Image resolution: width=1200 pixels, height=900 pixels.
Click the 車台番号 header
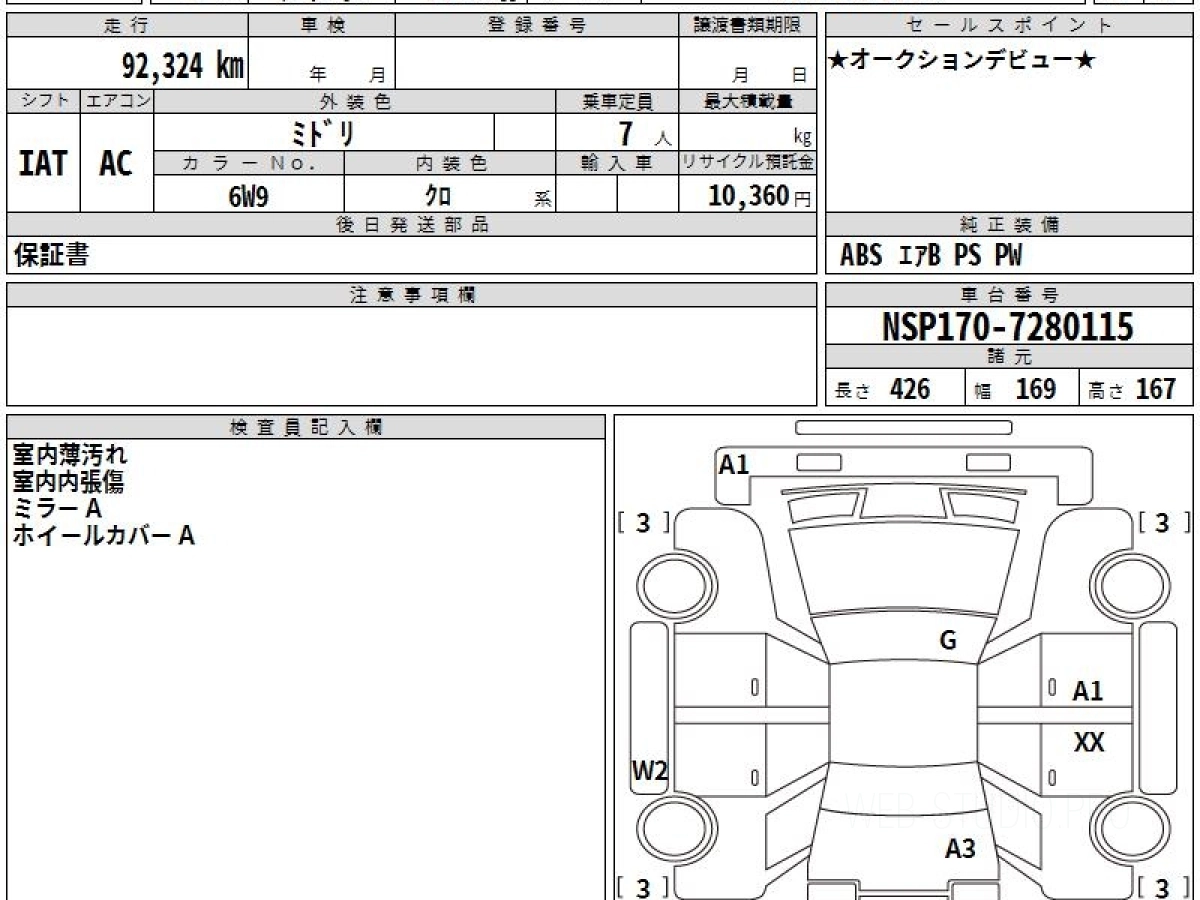[1010, 295]
